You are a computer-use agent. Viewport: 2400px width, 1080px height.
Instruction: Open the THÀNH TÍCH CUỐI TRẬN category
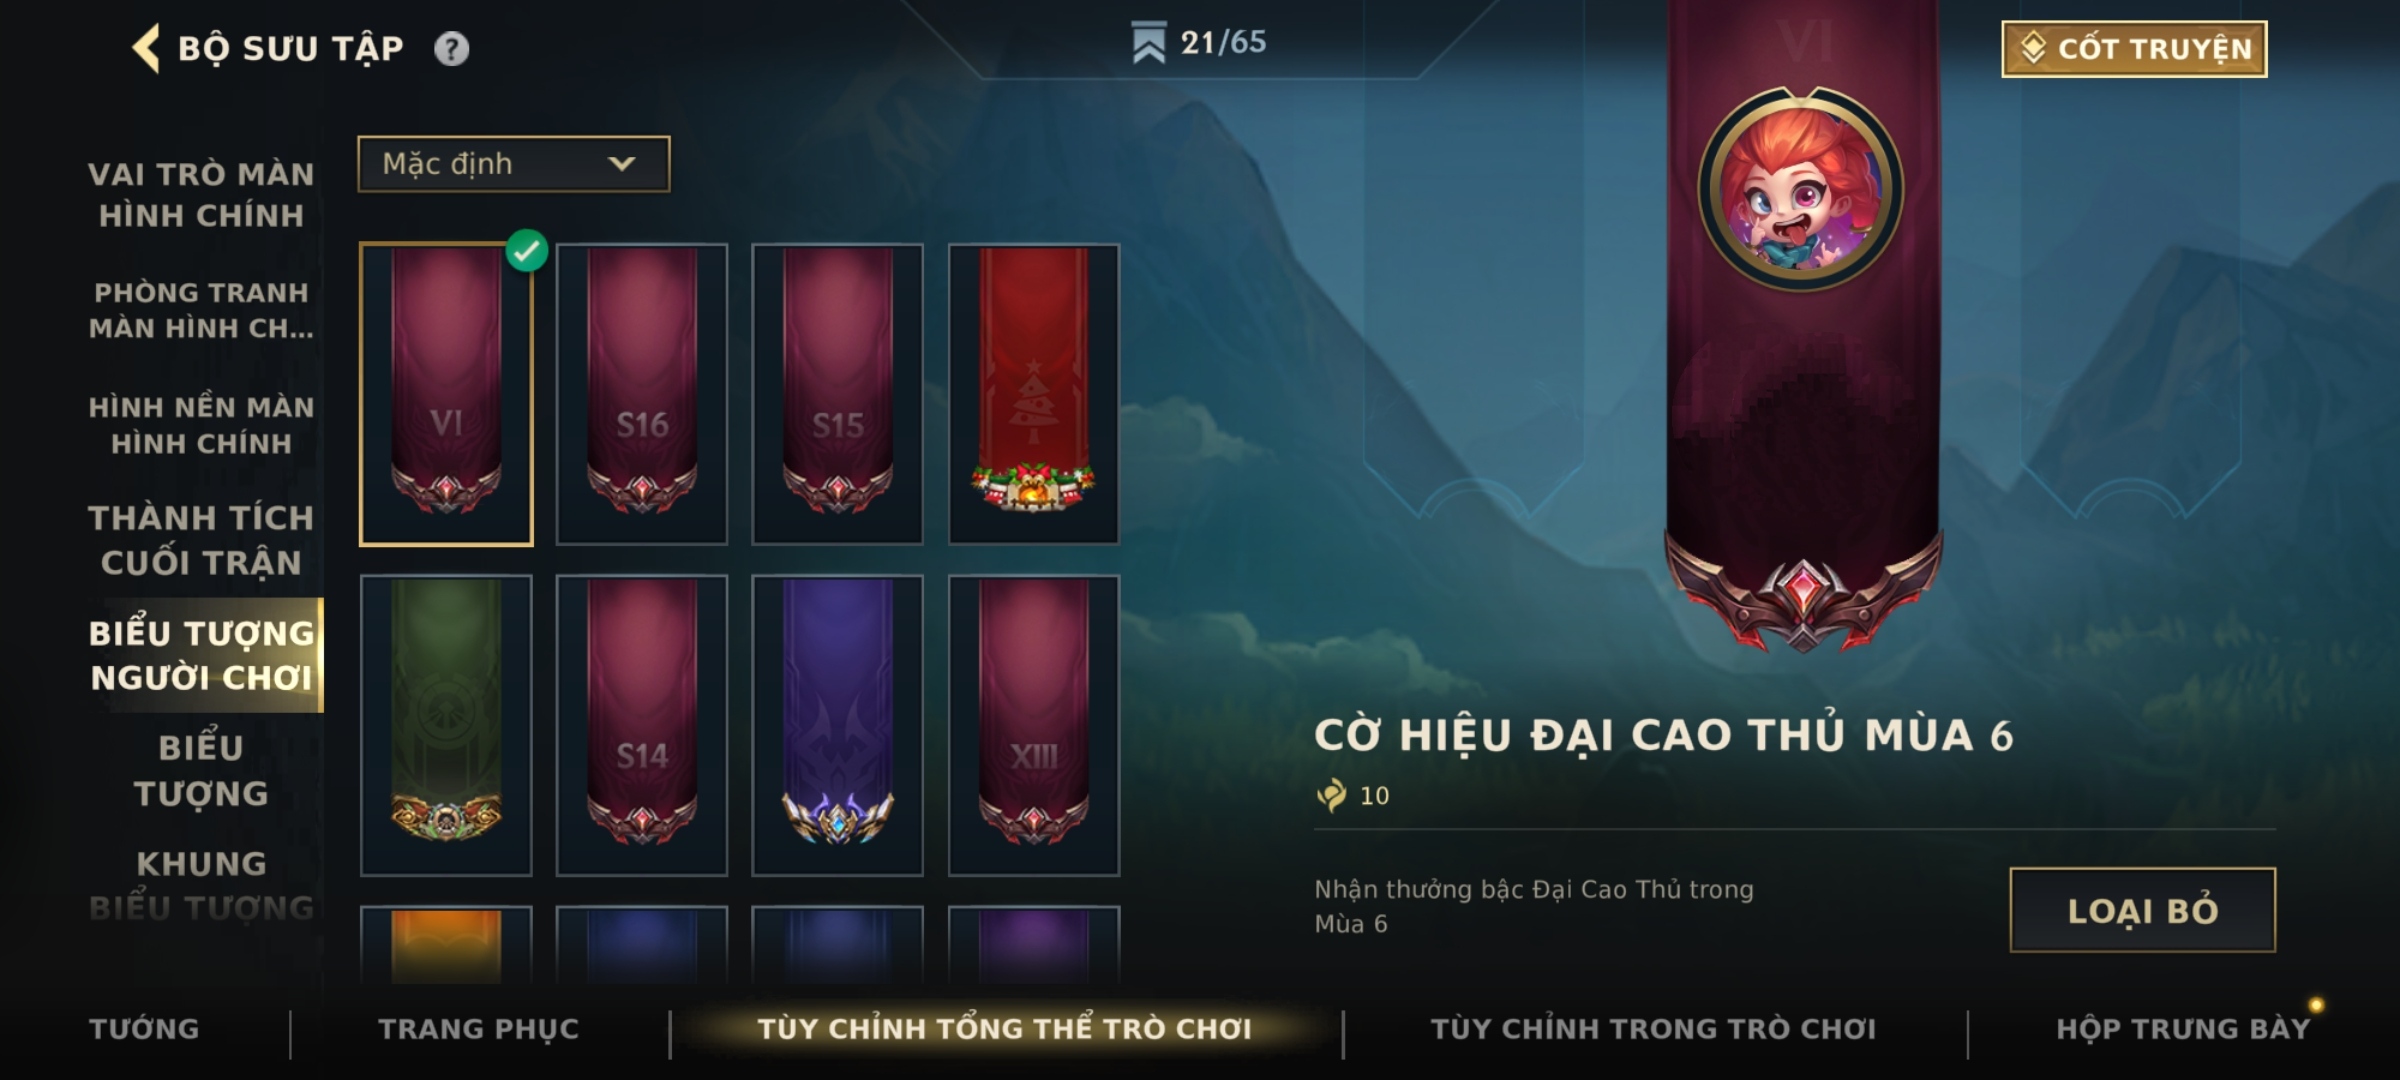pyautogui.click(x=201, y=540)
